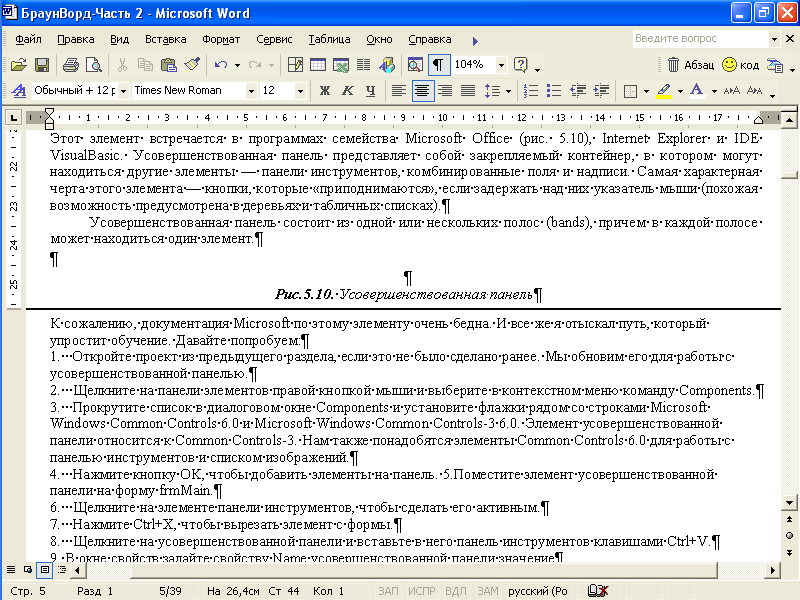Open the Формат menu
This screenshot has height=600, width=800.
coord(221,39)
